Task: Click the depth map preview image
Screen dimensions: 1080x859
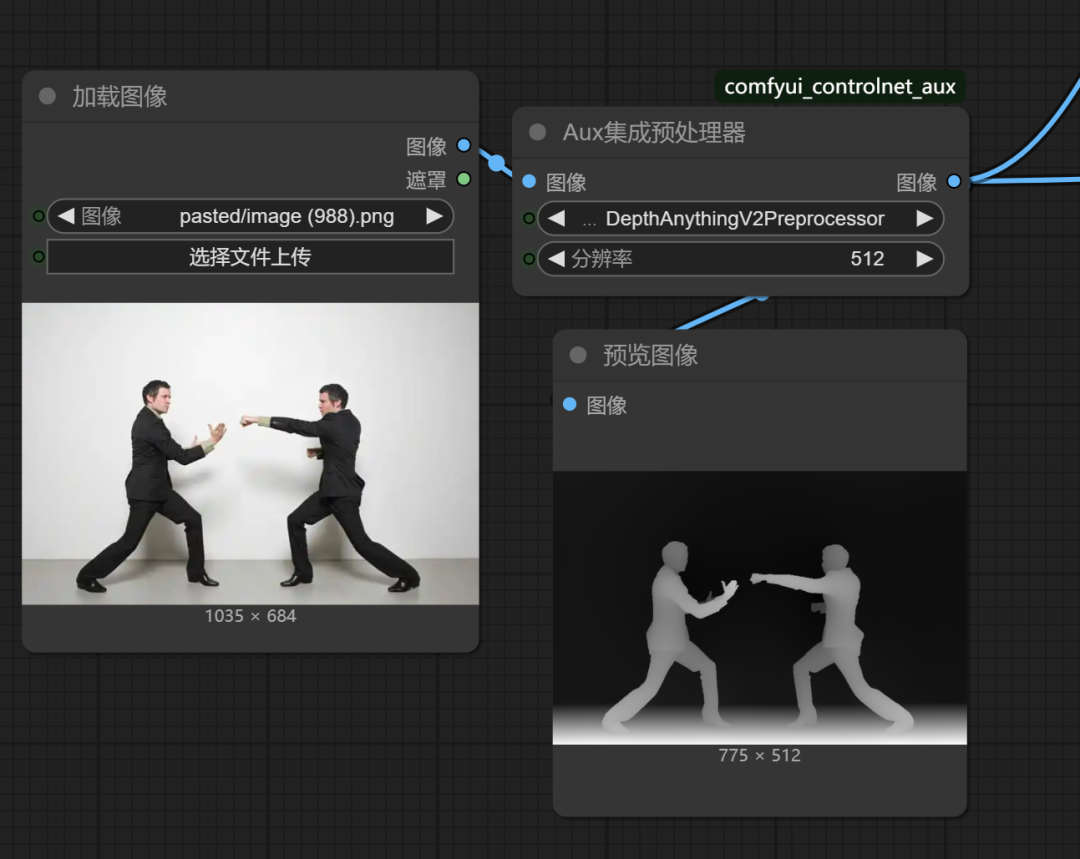Action: pos(760,608)
